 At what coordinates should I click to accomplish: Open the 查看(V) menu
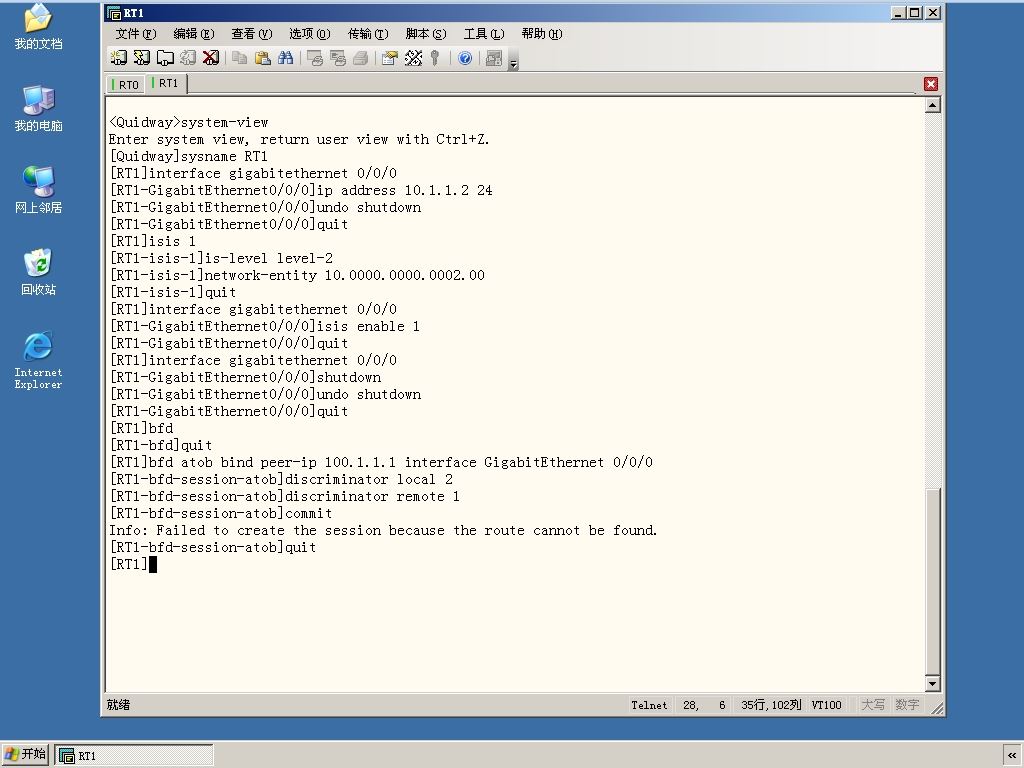pyautogui.click(x=251, y=34)
